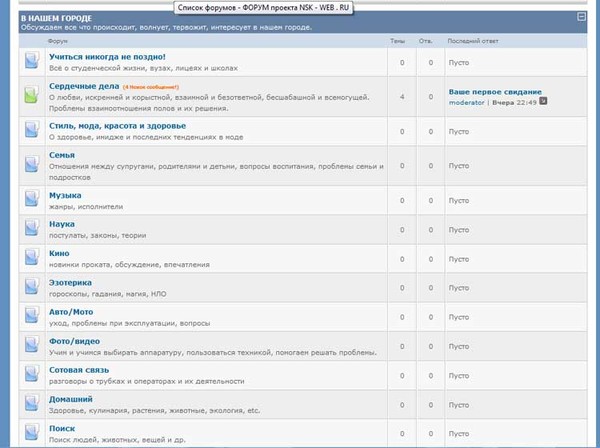Click the description 'новинки проката, обсуждение, впечатления'
Image resolution: width=600 pixels, height=448 pixels.
[129, 265]
